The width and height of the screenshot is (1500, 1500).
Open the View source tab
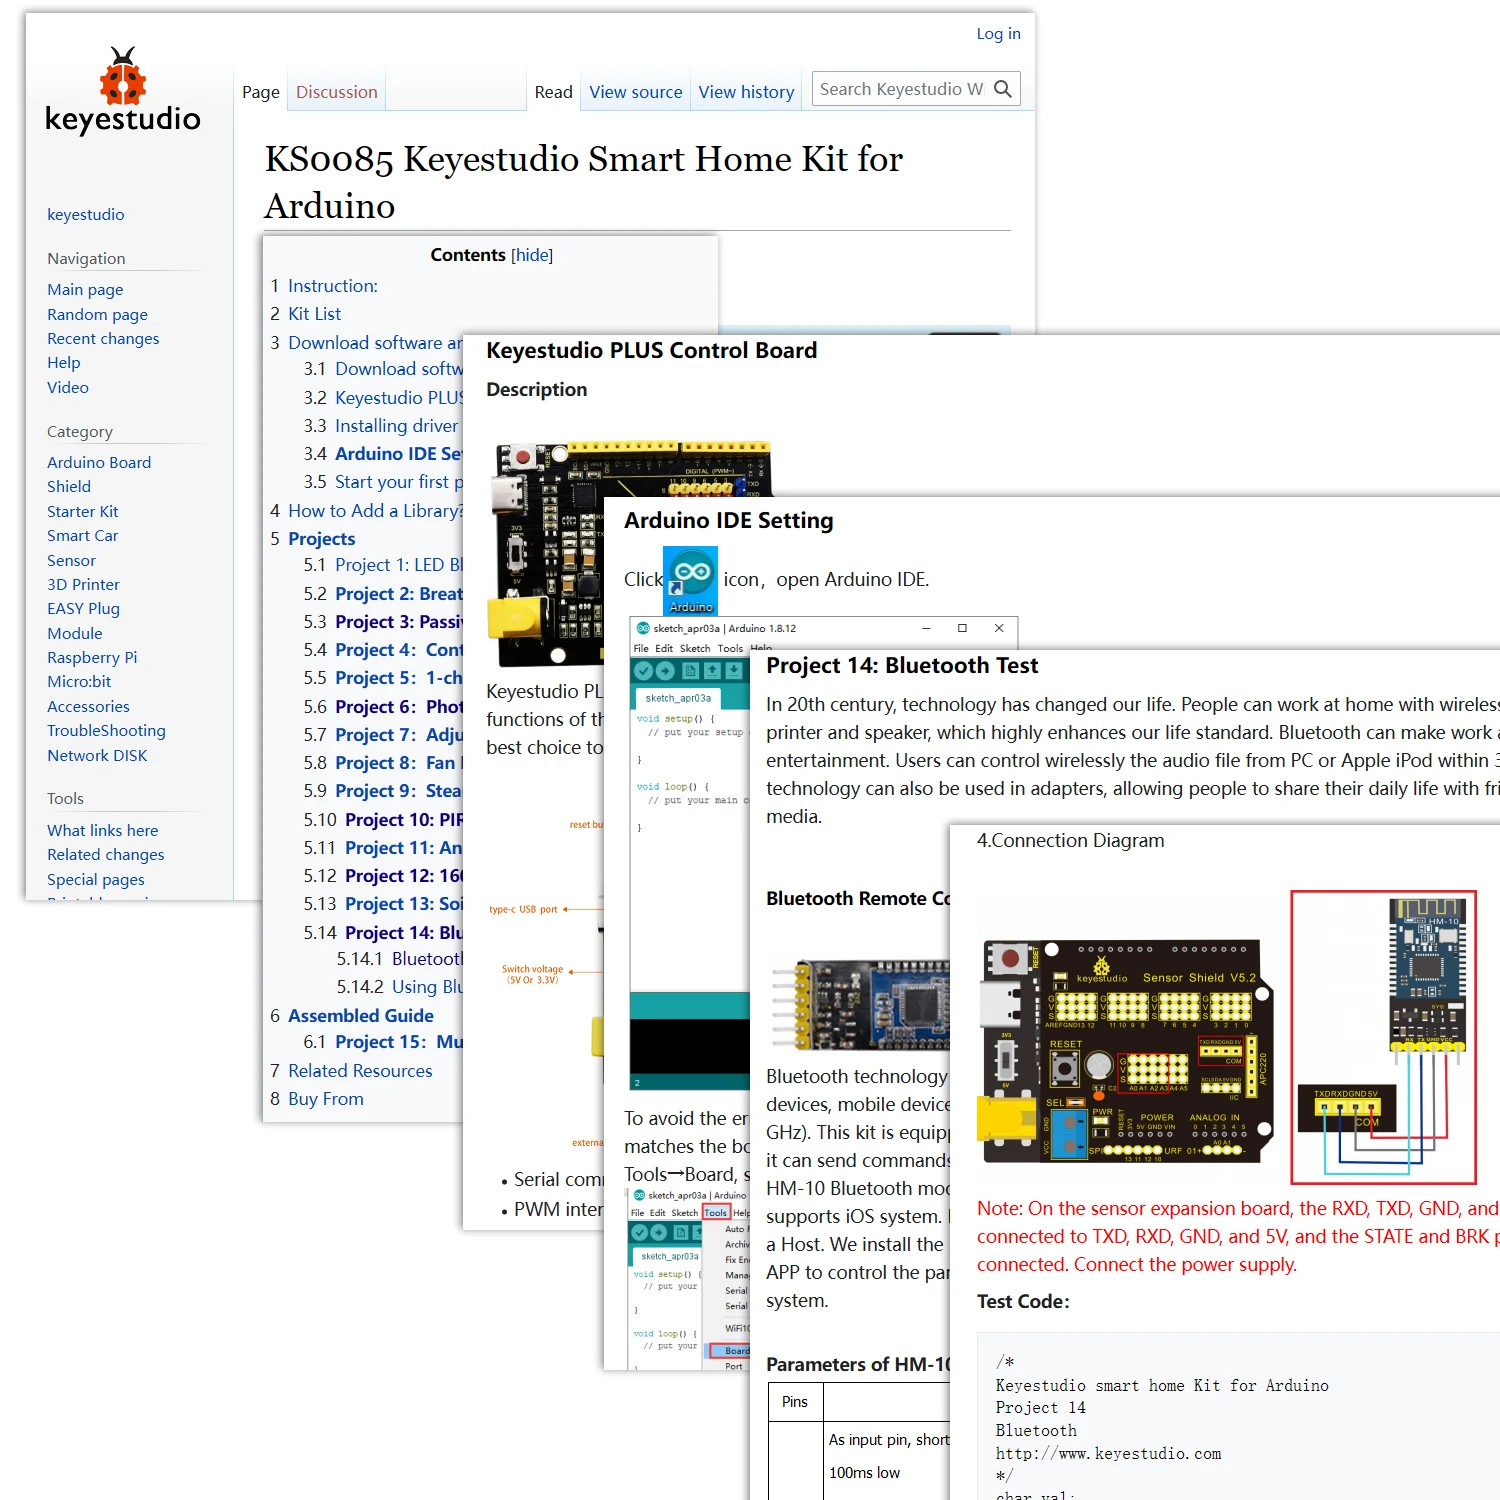(x=636, y=92)
